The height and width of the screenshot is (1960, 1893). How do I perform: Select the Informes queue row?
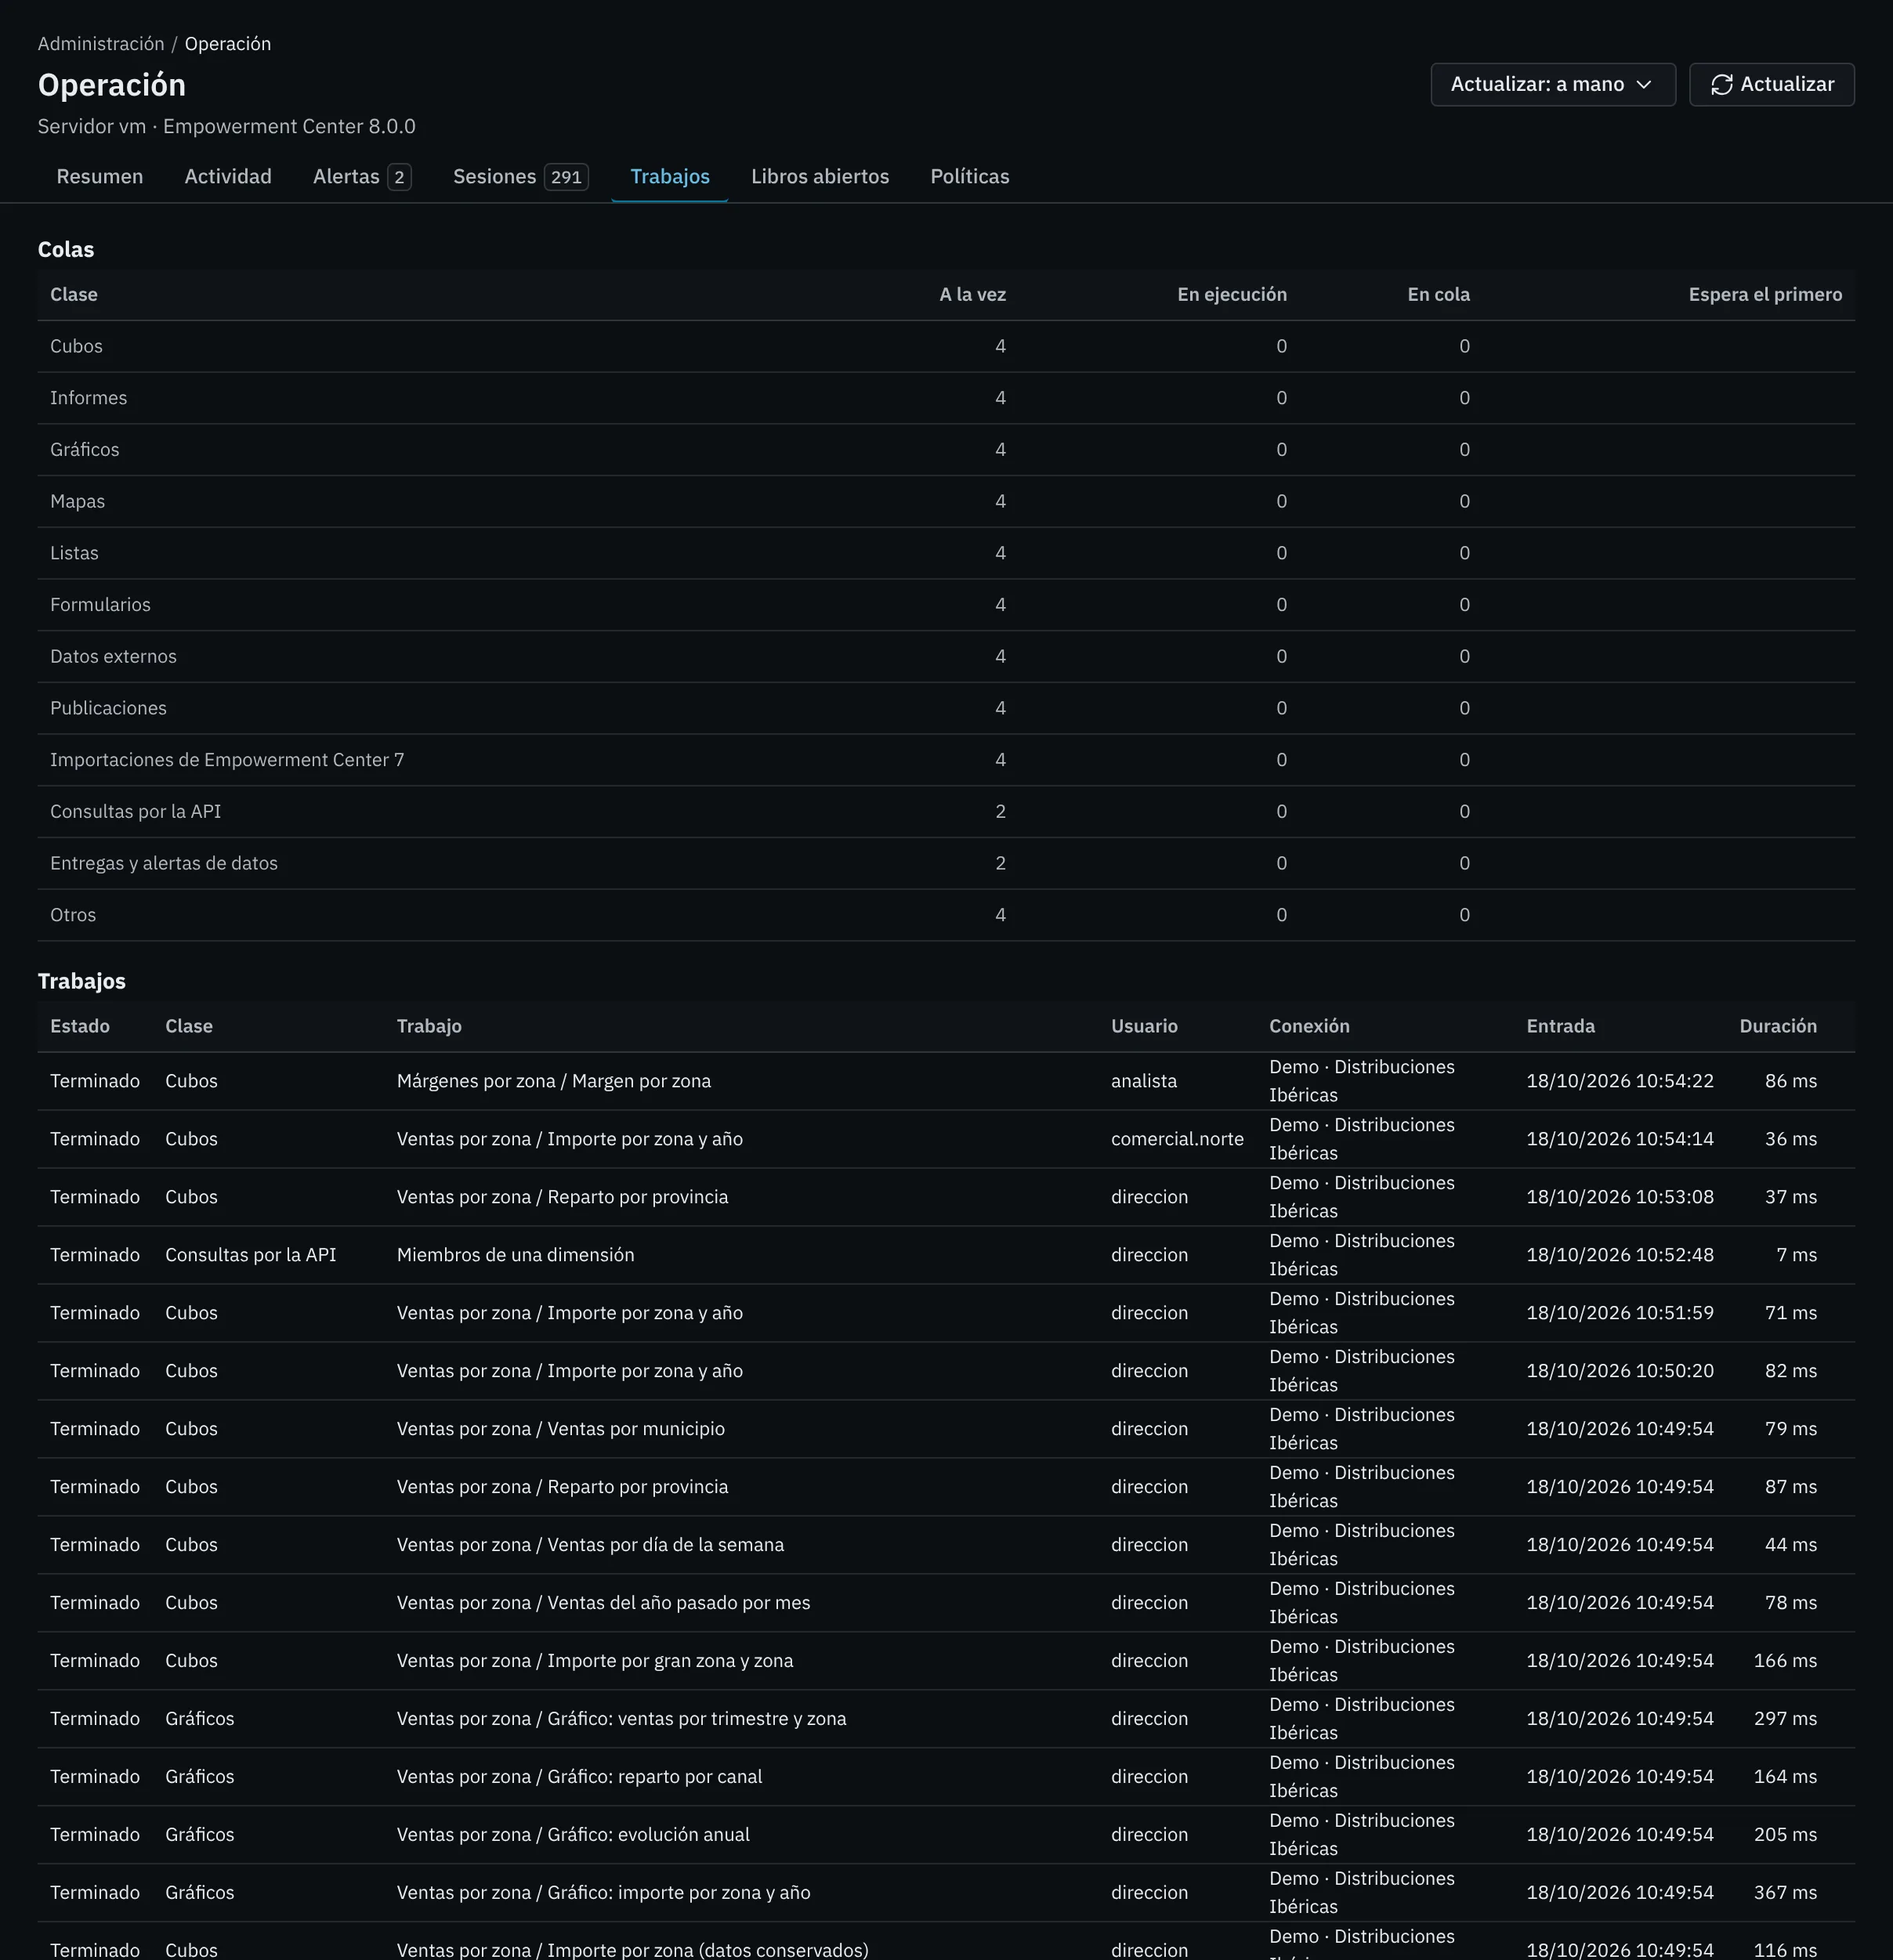[946, 398]
